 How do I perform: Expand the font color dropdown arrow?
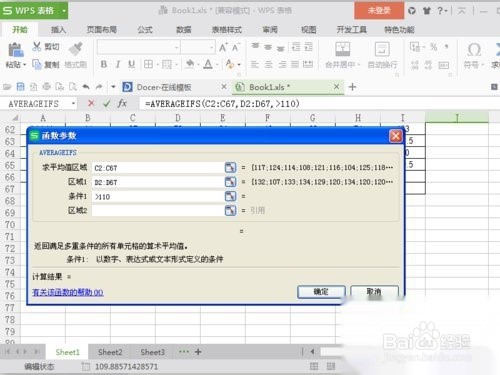[217, 64]
